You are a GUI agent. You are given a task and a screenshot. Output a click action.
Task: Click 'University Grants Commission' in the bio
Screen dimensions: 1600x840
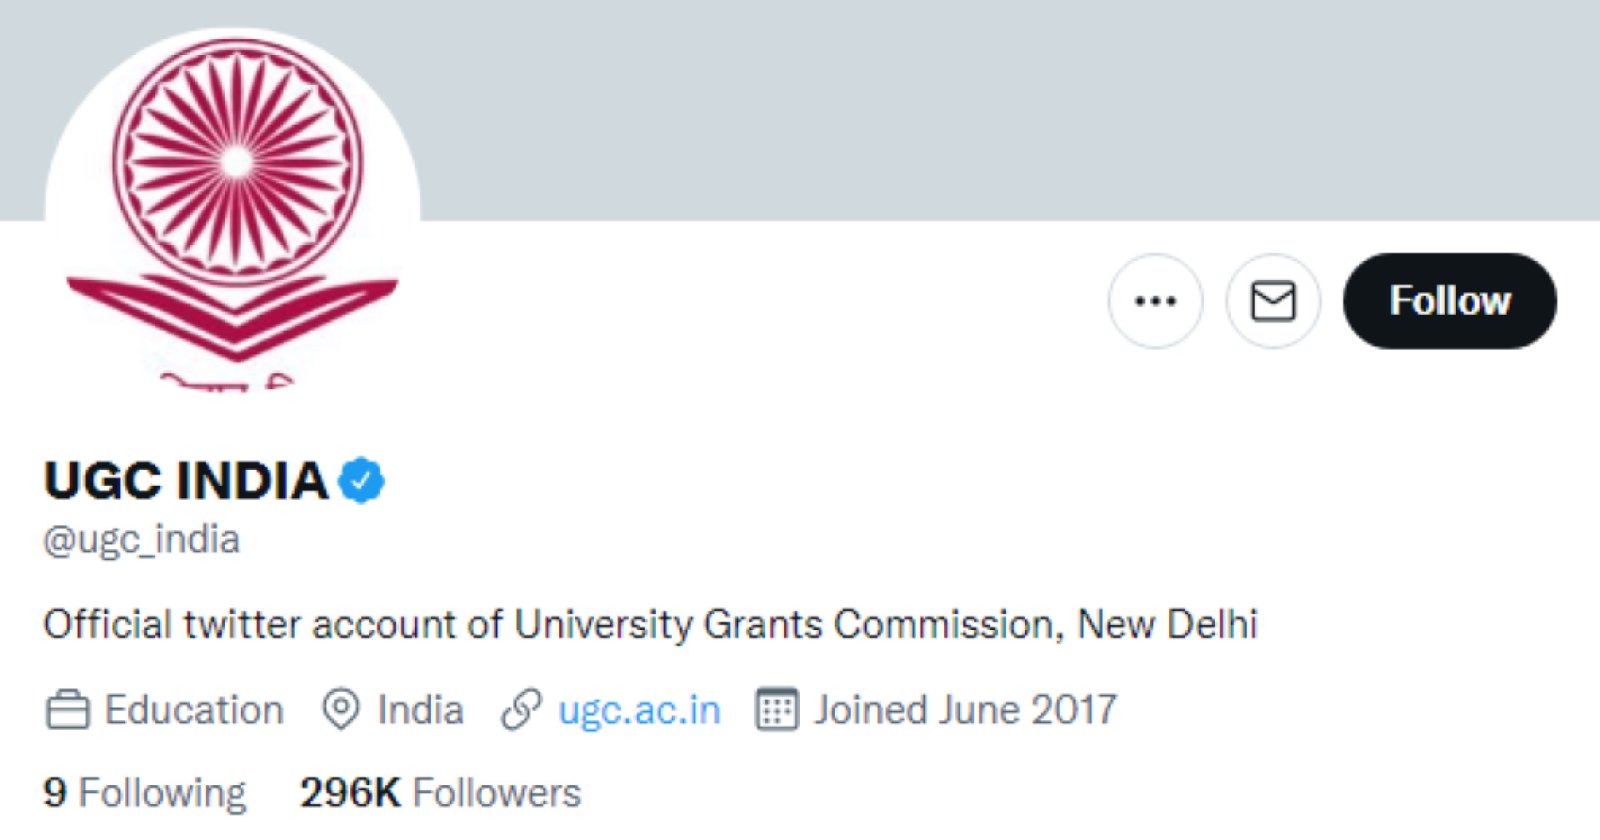click(785, 625)
